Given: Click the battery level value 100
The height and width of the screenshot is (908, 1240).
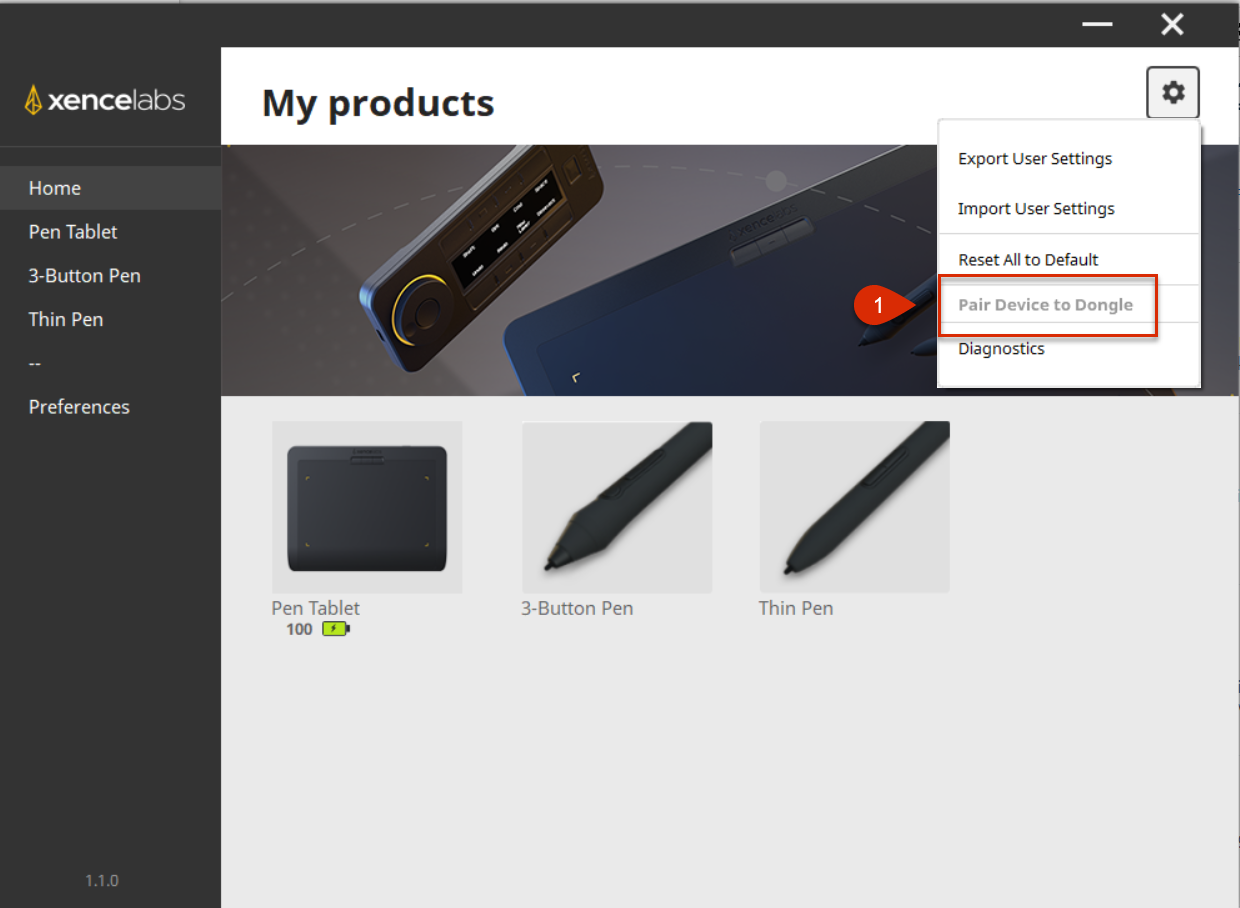Looking at the screenshot, I should point(299,629).
